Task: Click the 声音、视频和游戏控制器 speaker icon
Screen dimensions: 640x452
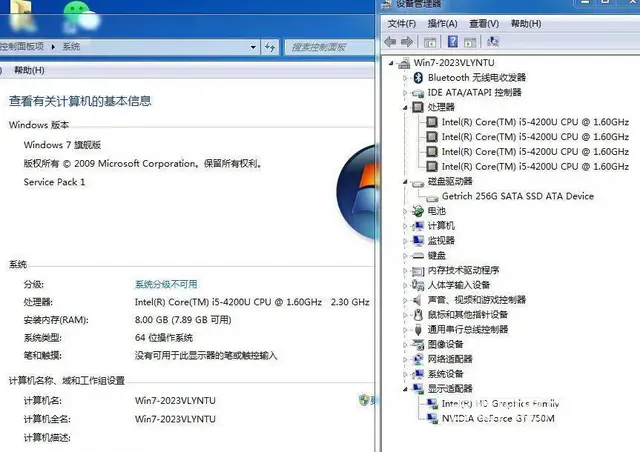Action: pos(418,300)
